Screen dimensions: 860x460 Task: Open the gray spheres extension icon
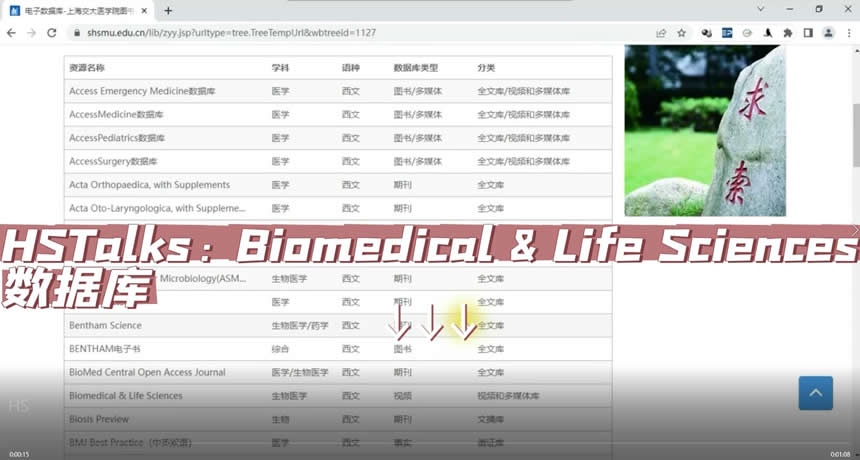point(707,33)
